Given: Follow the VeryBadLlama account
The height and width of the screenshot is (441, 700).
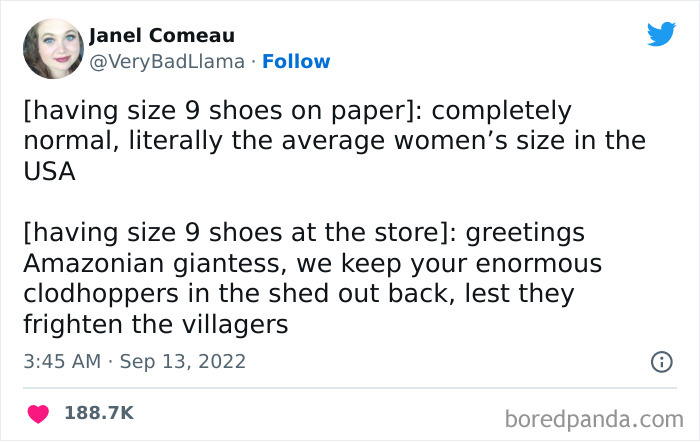Looking at the screenshot, I should (297, 62).
